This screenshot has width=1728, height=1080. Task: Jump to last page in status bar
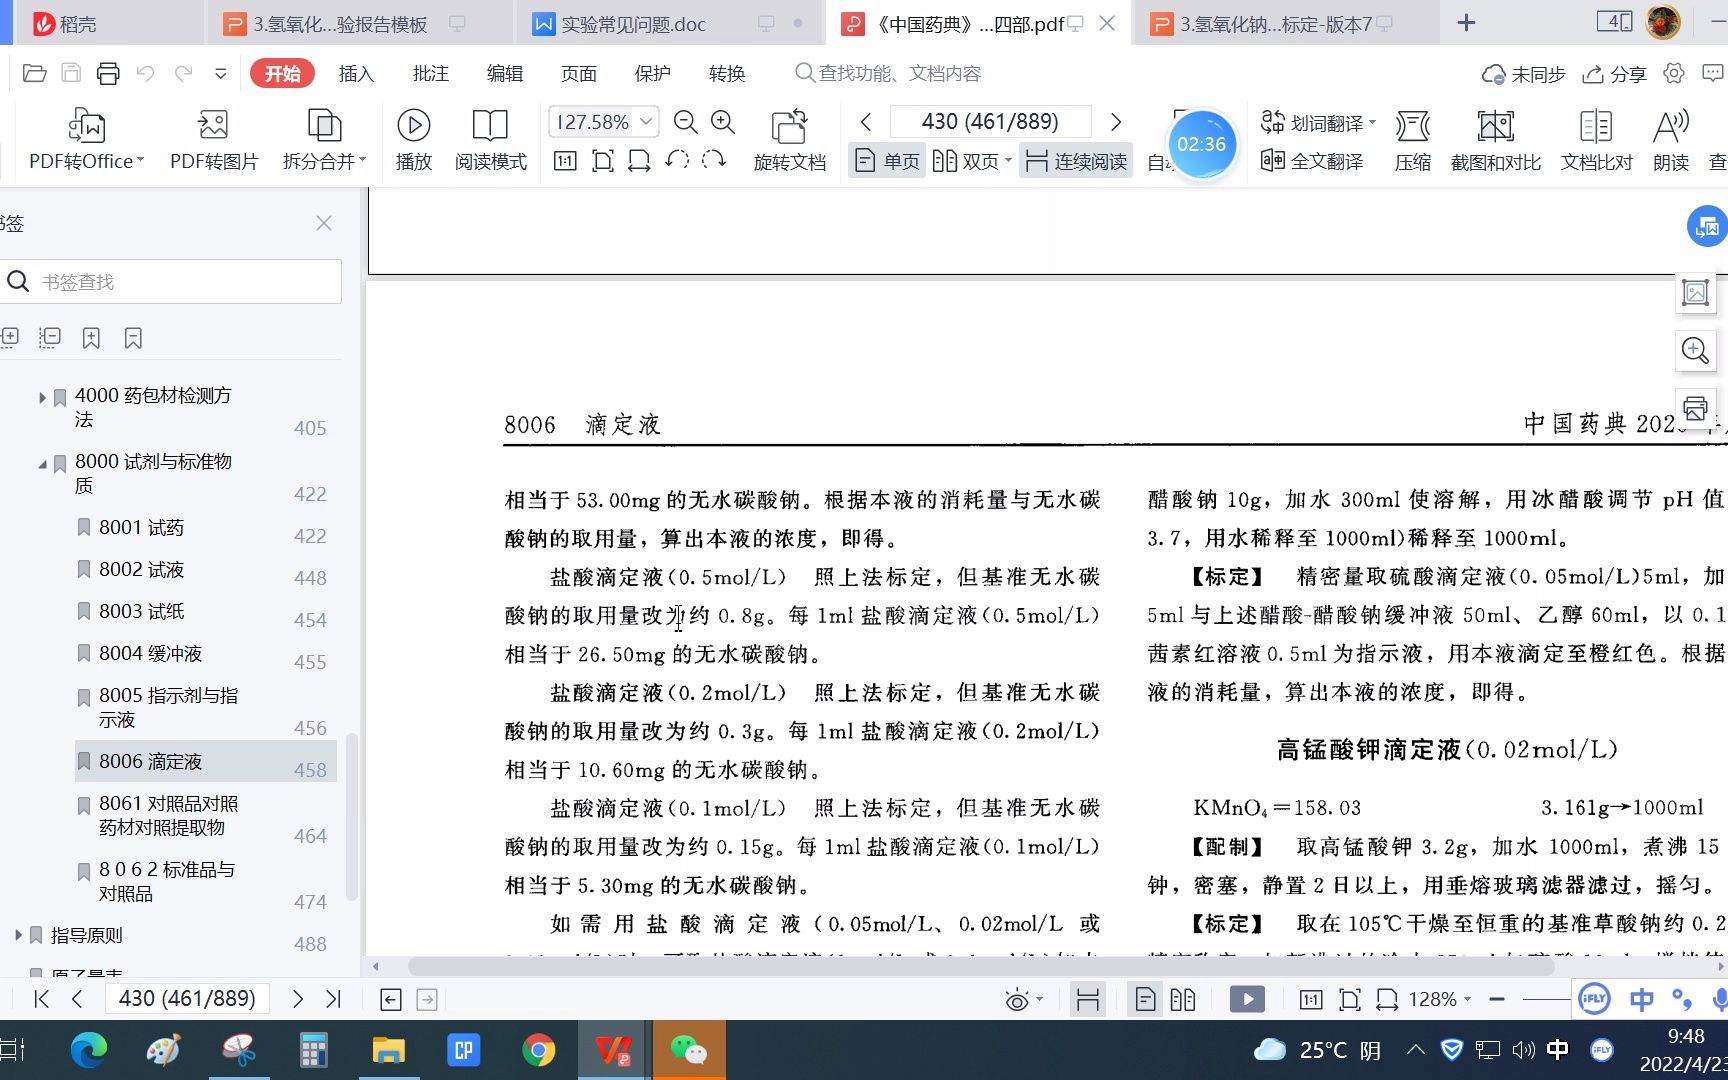[x=334, y=998]
